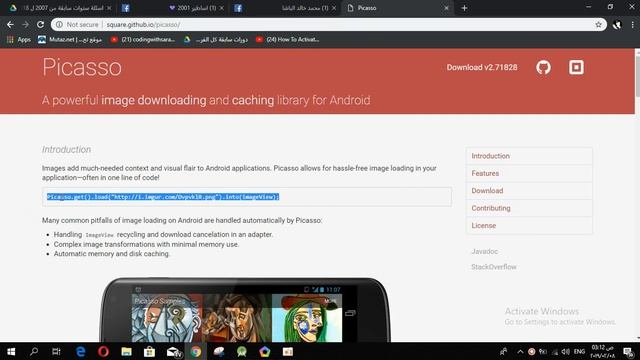640x360 pixels.
Task: Jump to Features in sidebar
Action: pos(529,173)
